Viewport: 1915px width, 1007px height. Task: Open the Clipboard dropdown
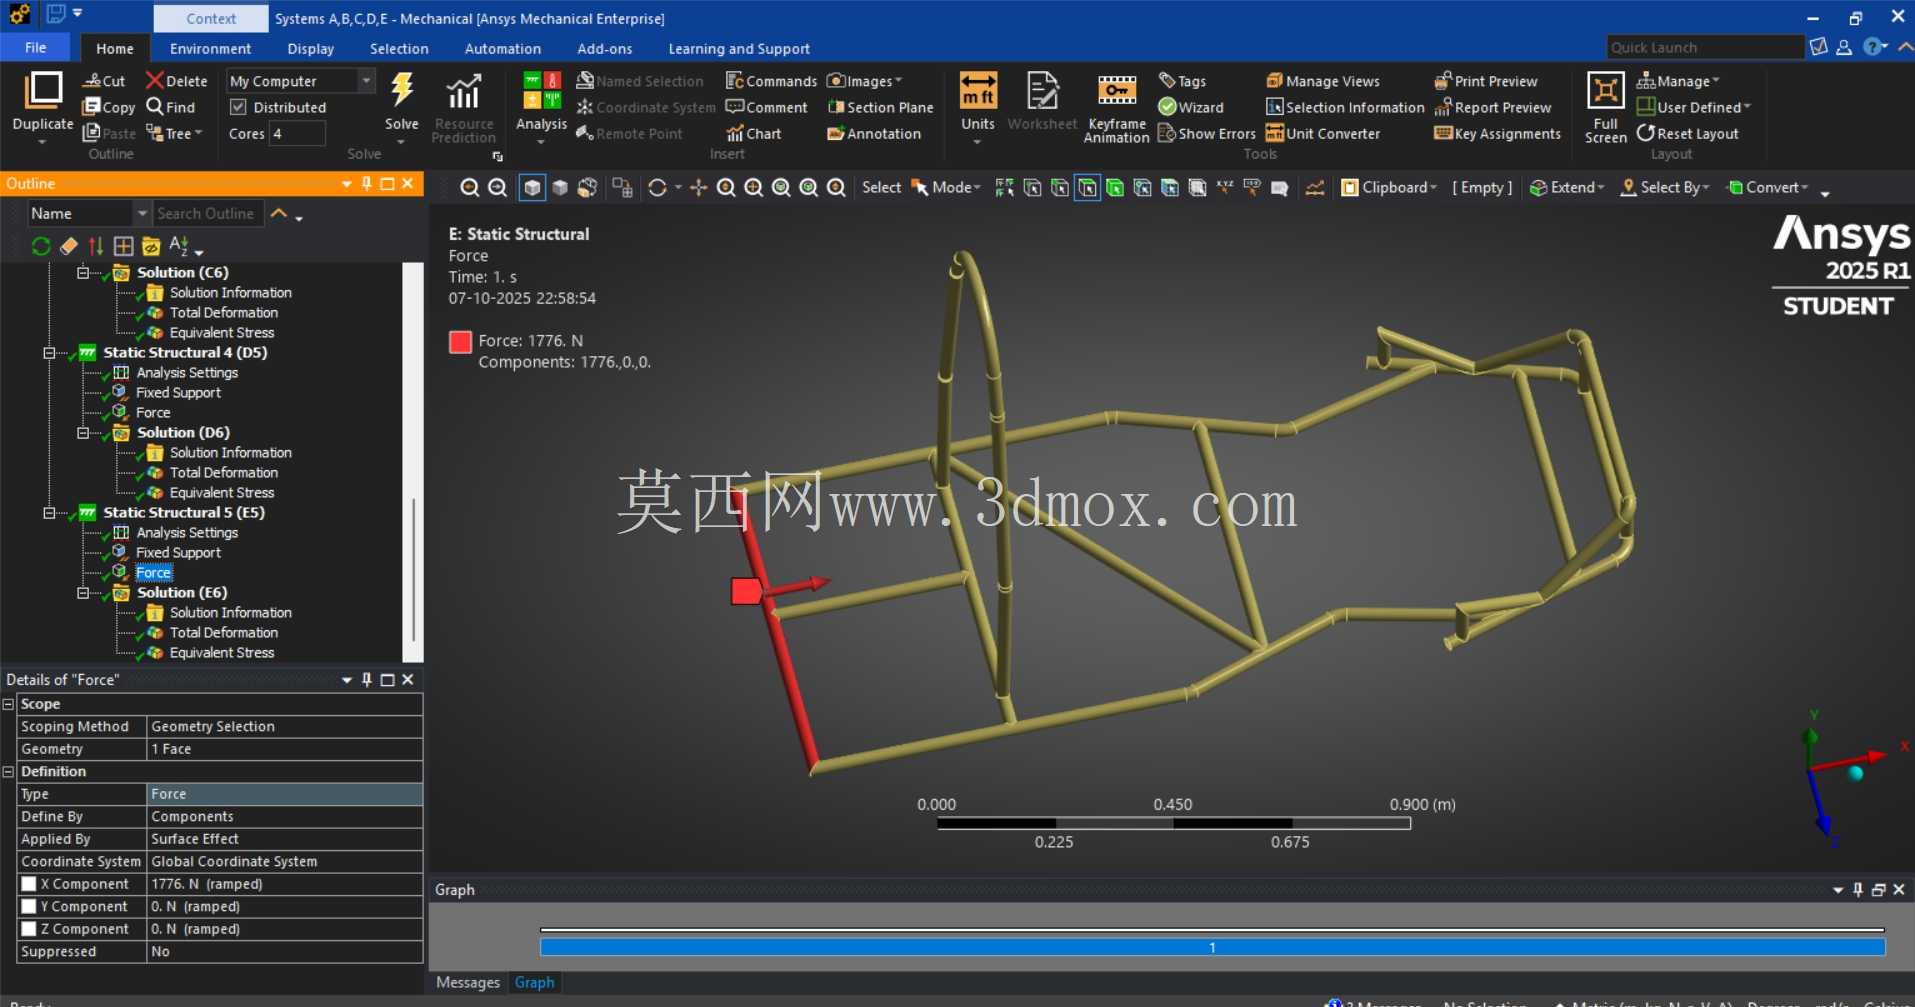pos(1389,187)
